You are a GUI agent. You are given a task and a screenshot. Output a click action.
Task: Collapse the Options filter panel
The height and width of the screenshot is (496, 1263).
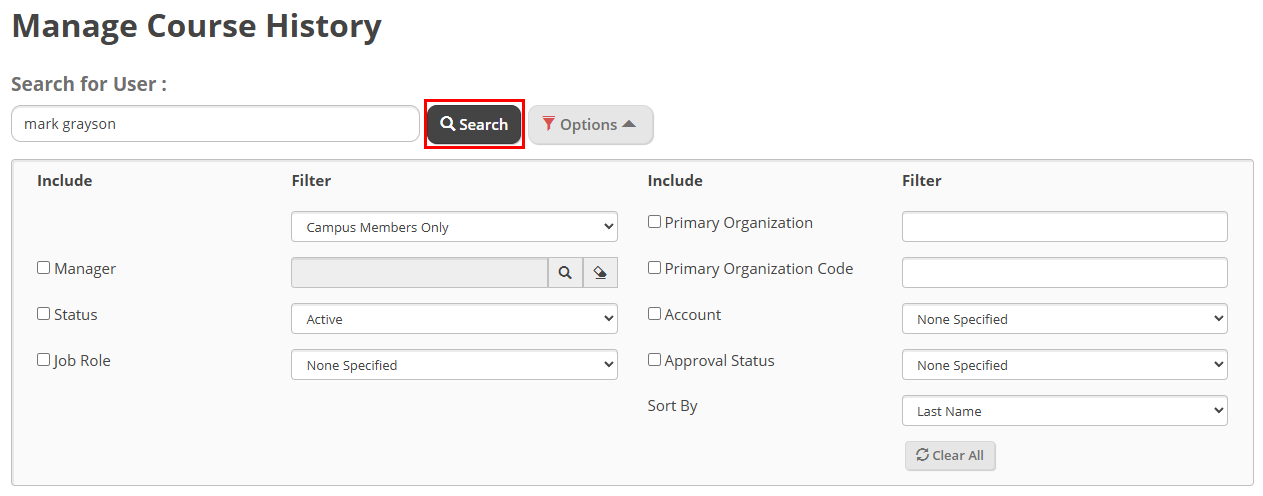click(x=591, y=125)
